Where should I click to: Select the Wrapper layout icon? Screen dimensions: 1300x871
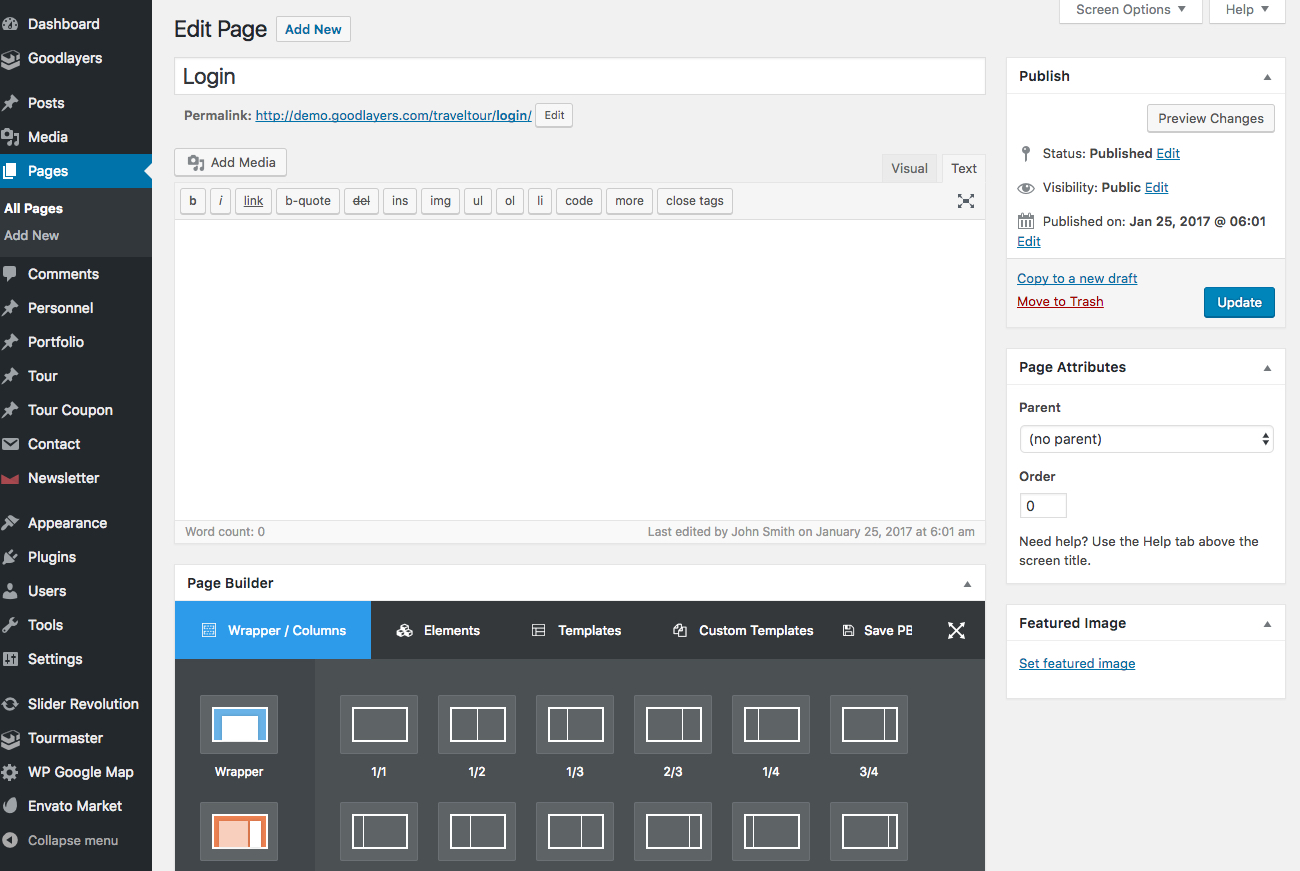point(239,725)
